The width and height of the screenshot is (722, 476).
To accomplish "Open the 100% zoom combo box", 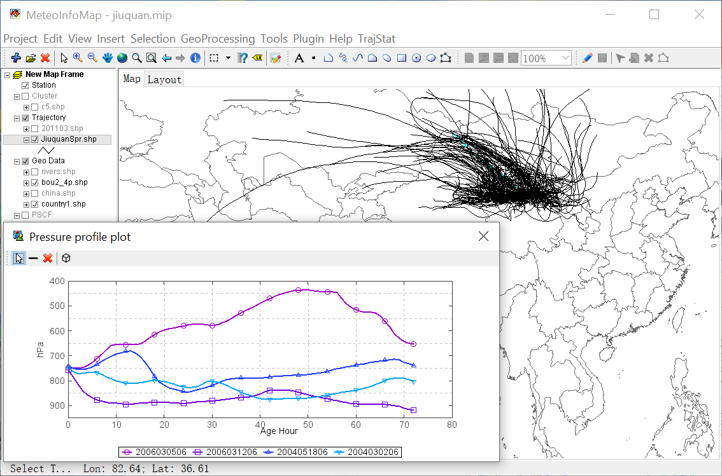I will [x=546, y=58].
